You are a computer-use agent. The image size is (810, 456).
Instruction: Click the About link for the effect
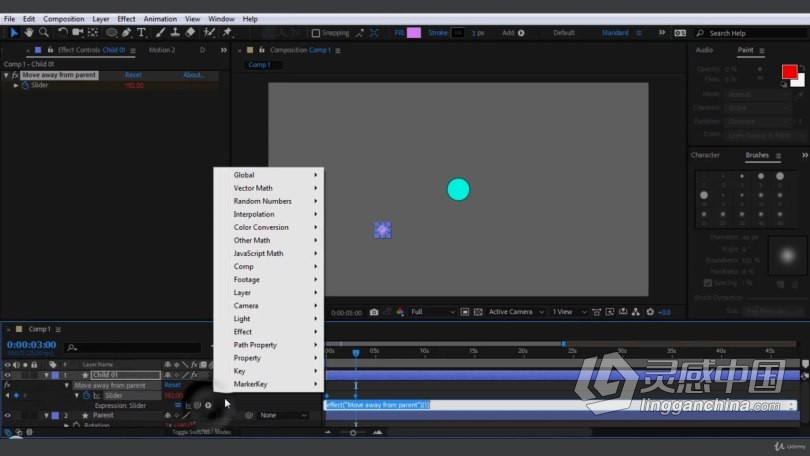coord(193,75)
